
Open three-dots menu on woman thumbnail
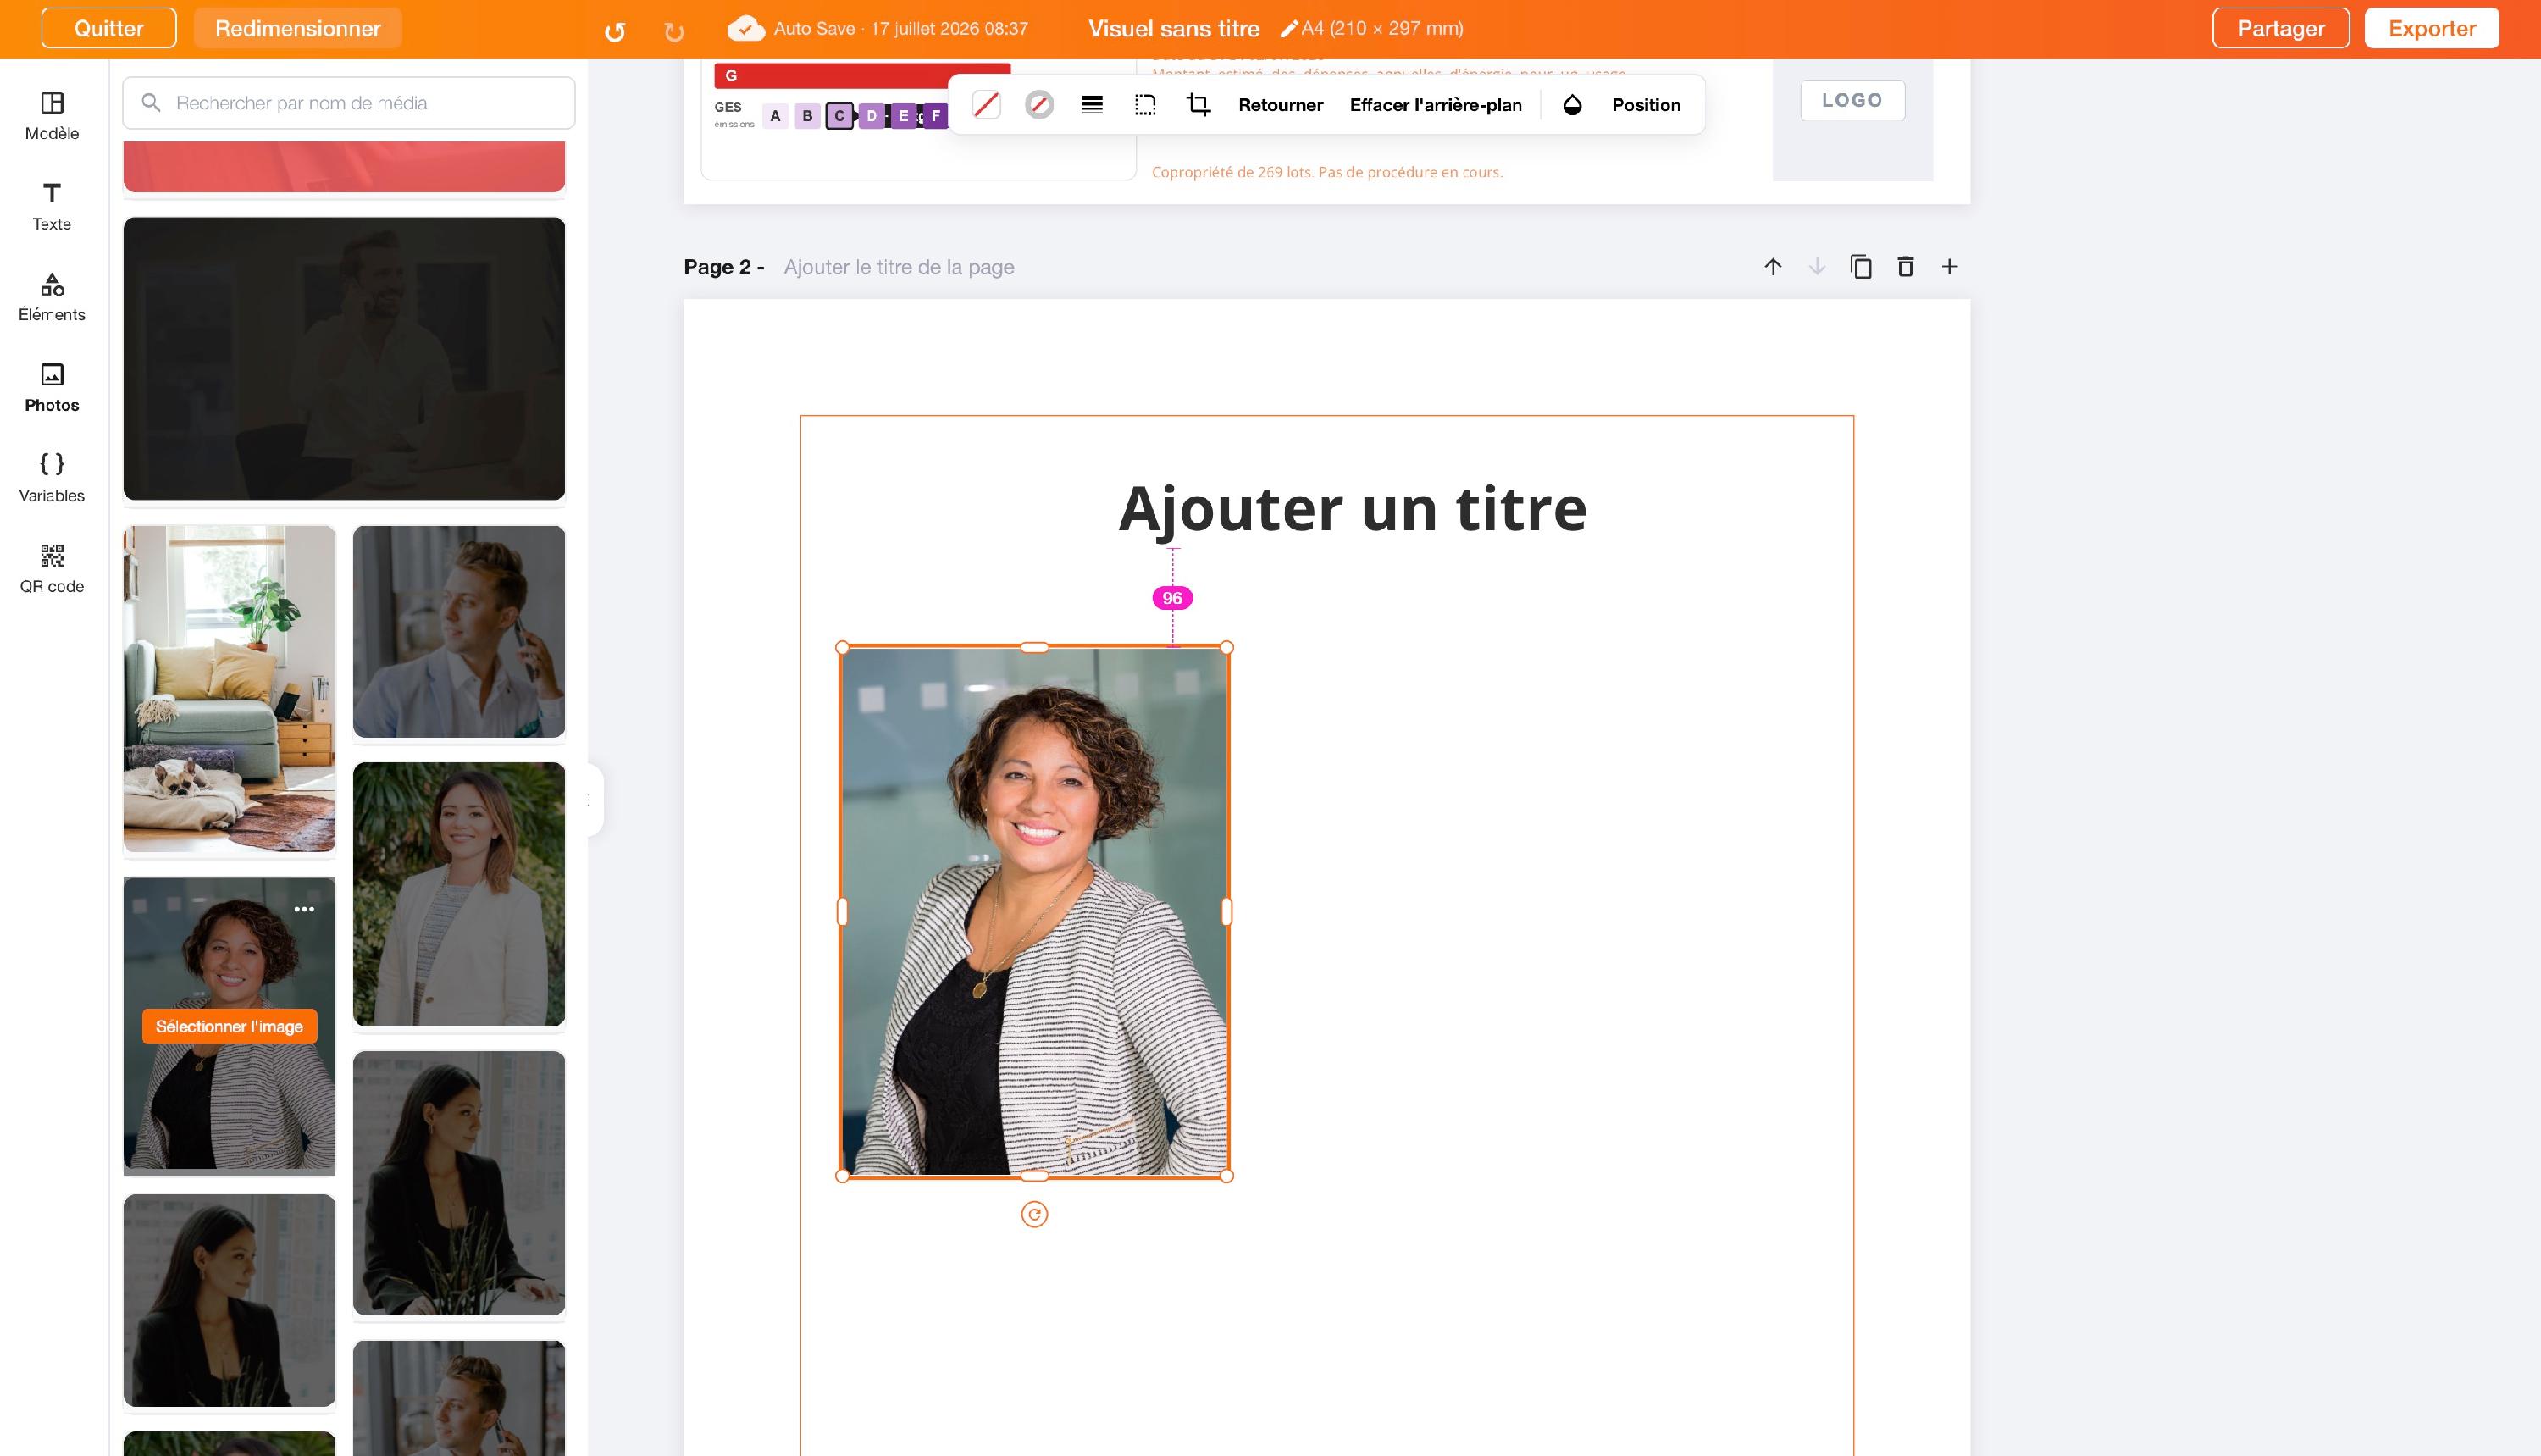pyautogui.click(x=304, y=909)
